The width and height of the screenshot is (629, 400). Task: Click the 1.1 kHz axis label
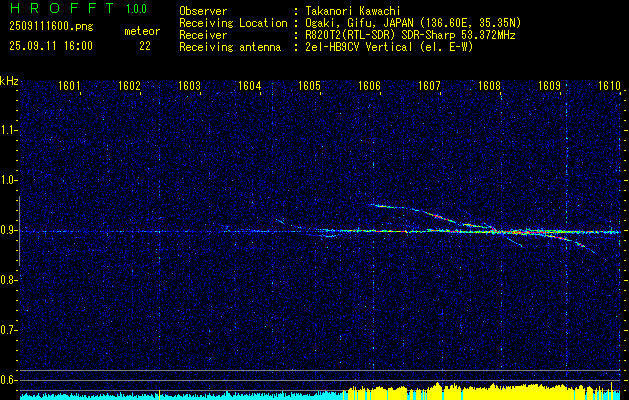8,130
